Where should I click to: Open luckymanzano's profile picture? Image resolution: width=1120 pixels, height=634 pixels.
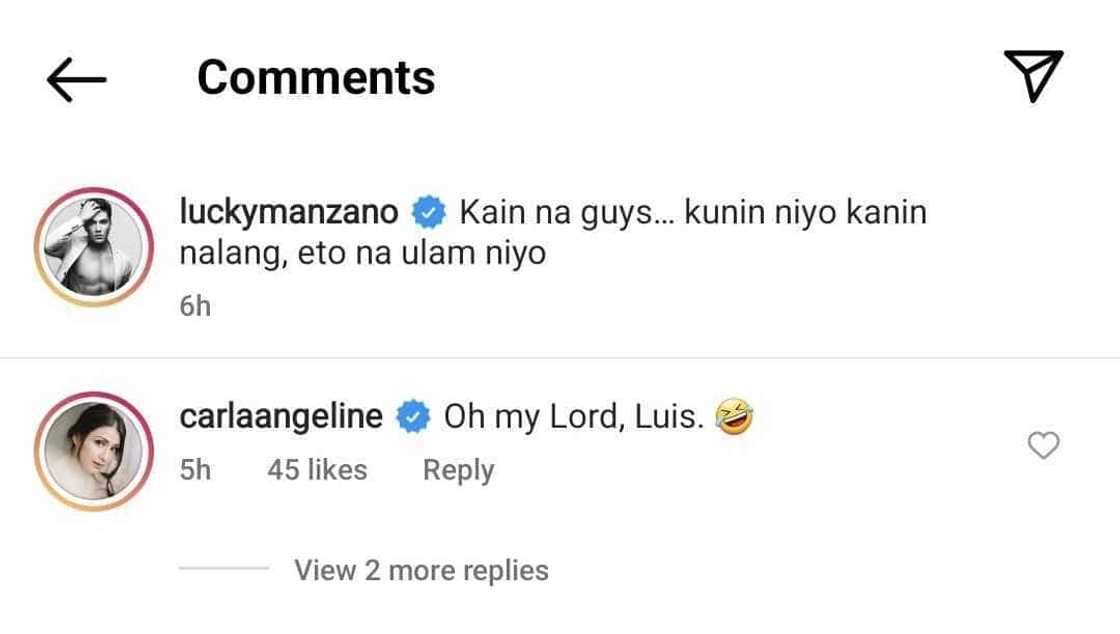(x=93, y=246)
